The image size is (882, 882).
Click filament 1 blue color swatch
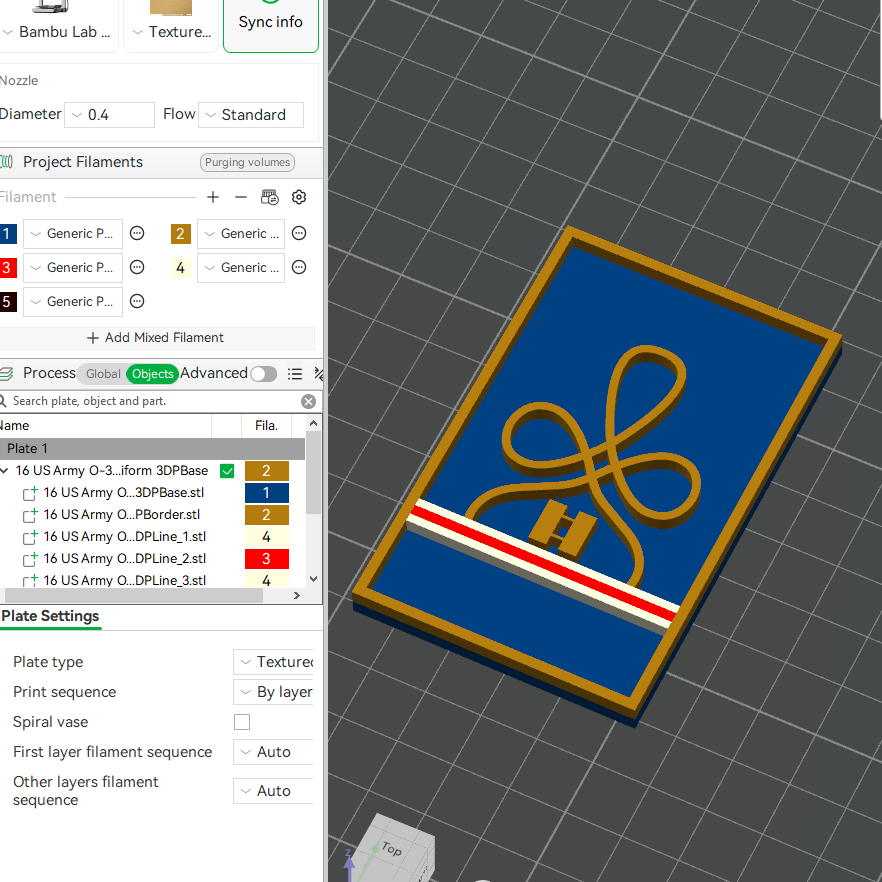[7, 233]
